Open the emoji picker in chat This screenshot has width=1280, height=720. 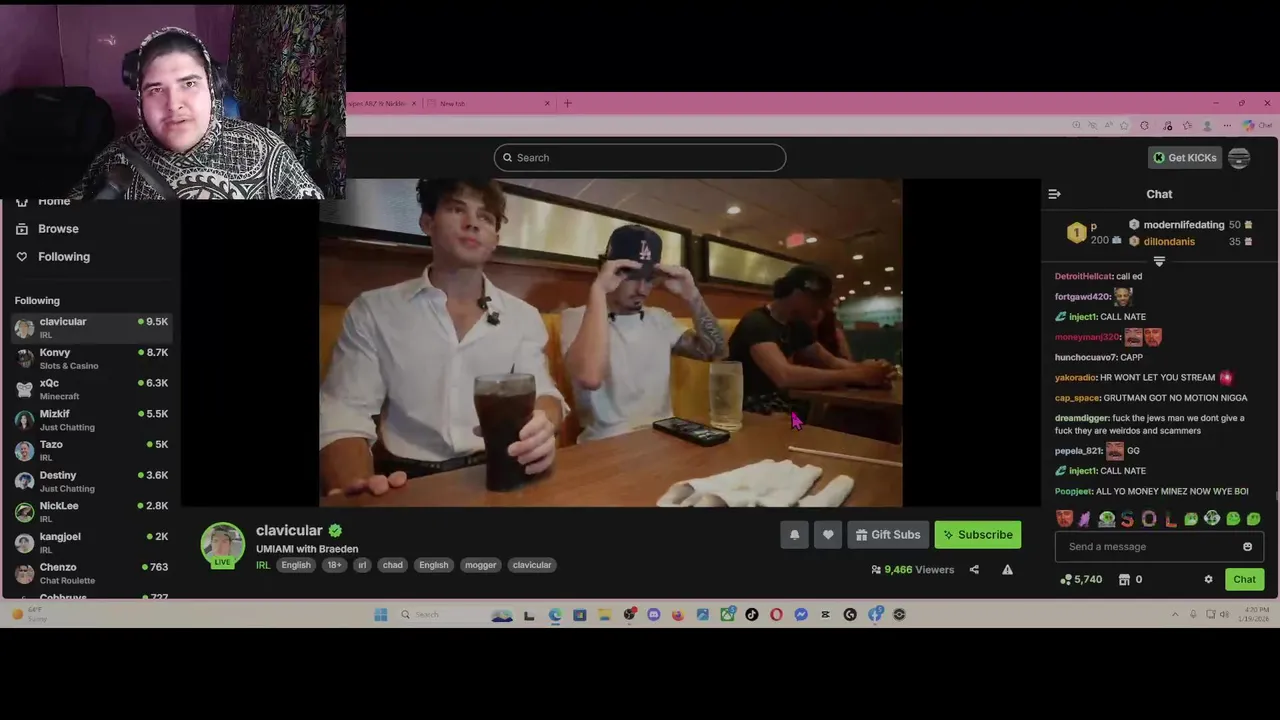1247,547
